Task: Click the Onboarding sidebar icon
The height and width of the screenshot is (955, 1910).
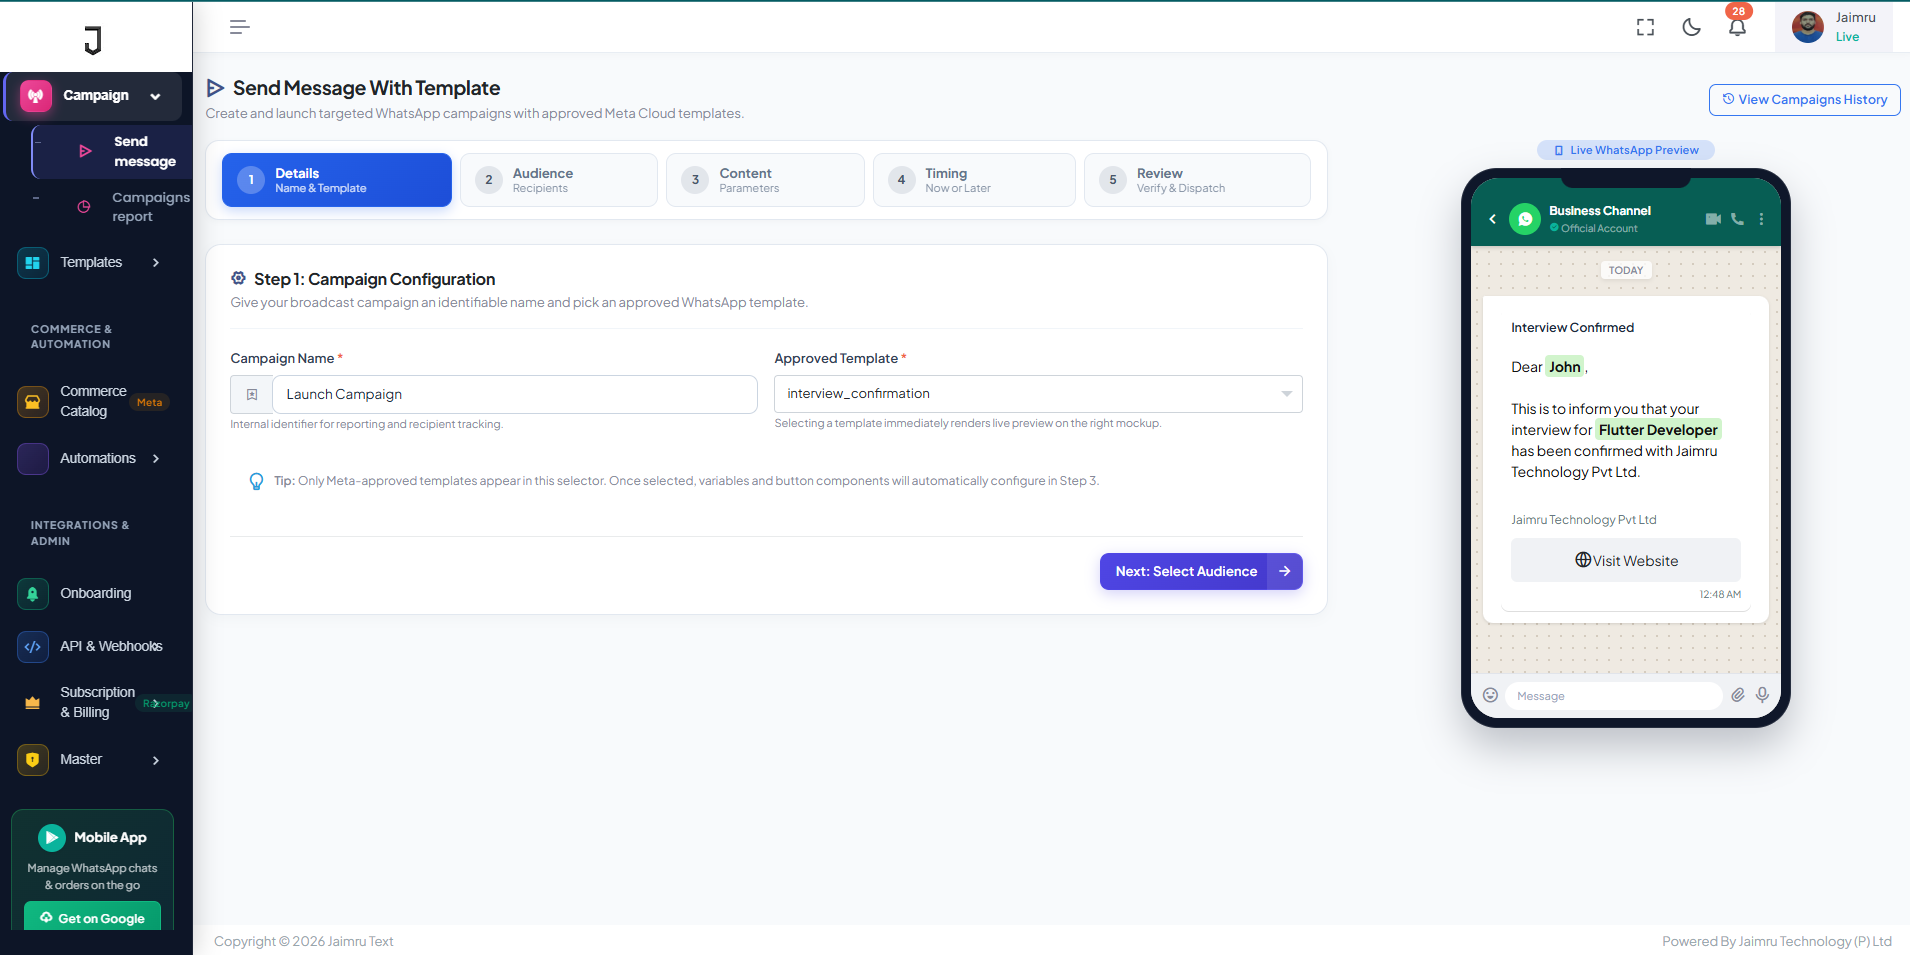Action: coord(33,594)
